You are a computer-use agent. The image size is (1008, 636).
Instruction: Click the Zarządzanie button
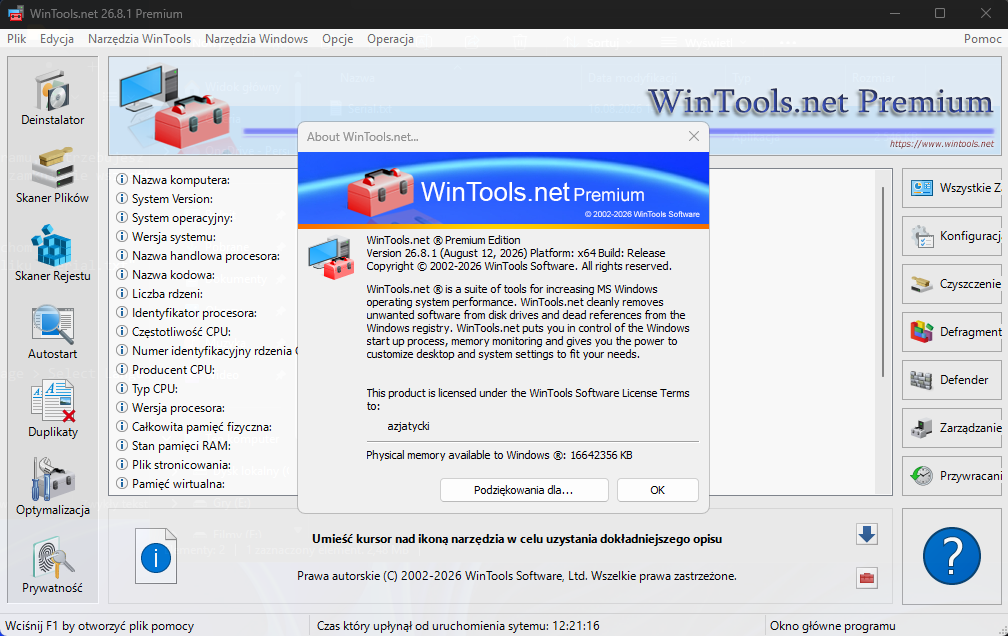(x=952, y=428)
